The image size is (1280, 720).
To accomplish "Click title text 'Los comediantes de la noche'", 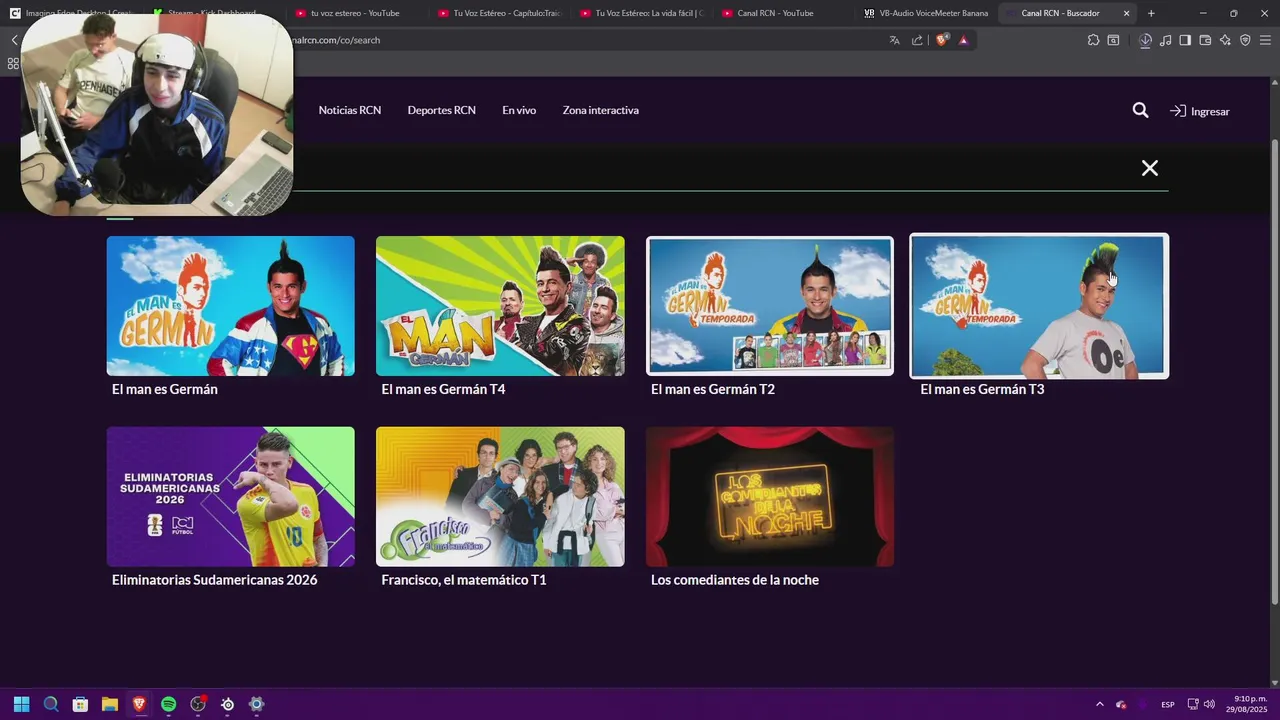I will click(x=735, y=580).
